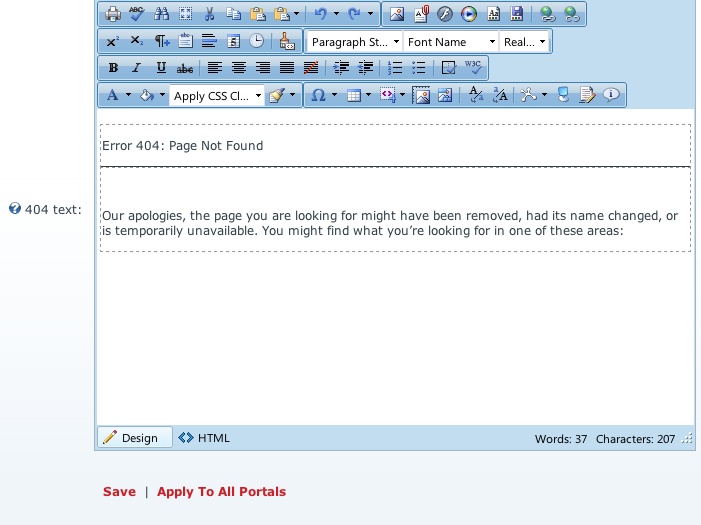
Task: Open the module manager dropdown arrow
Action: tap(544, 95)
